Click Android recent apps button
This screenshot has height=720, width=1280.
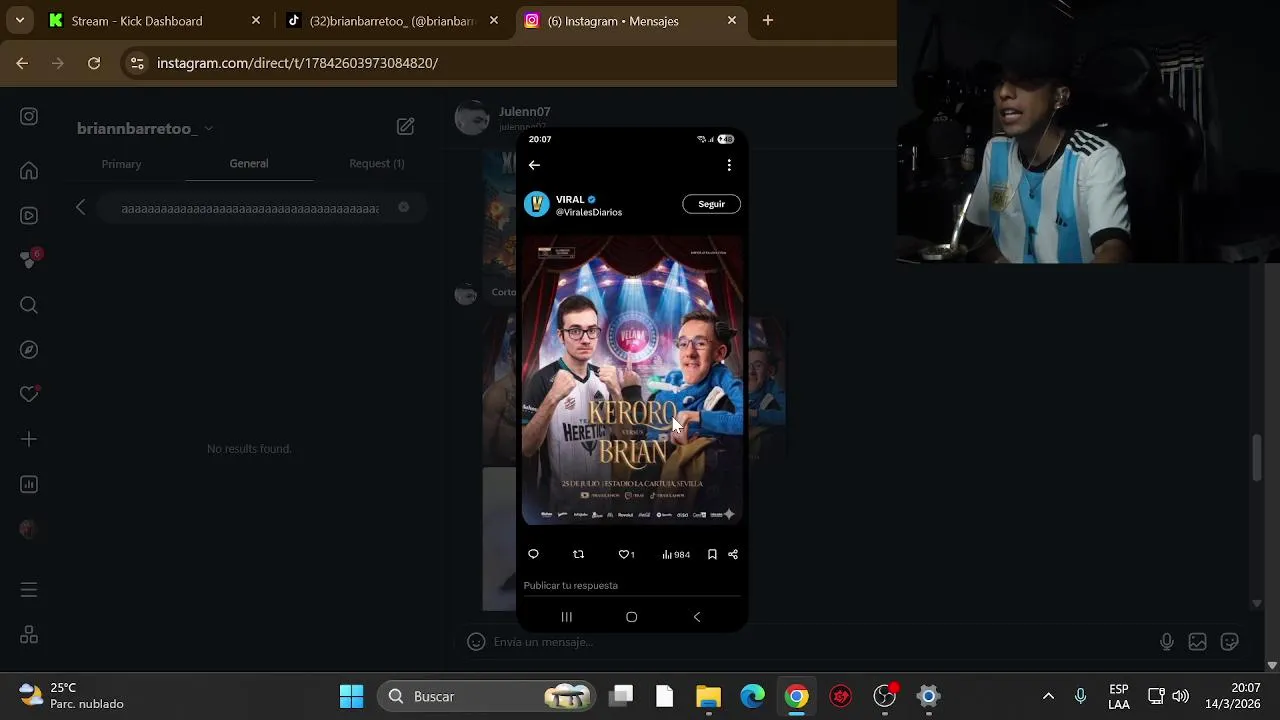point(567,617)
